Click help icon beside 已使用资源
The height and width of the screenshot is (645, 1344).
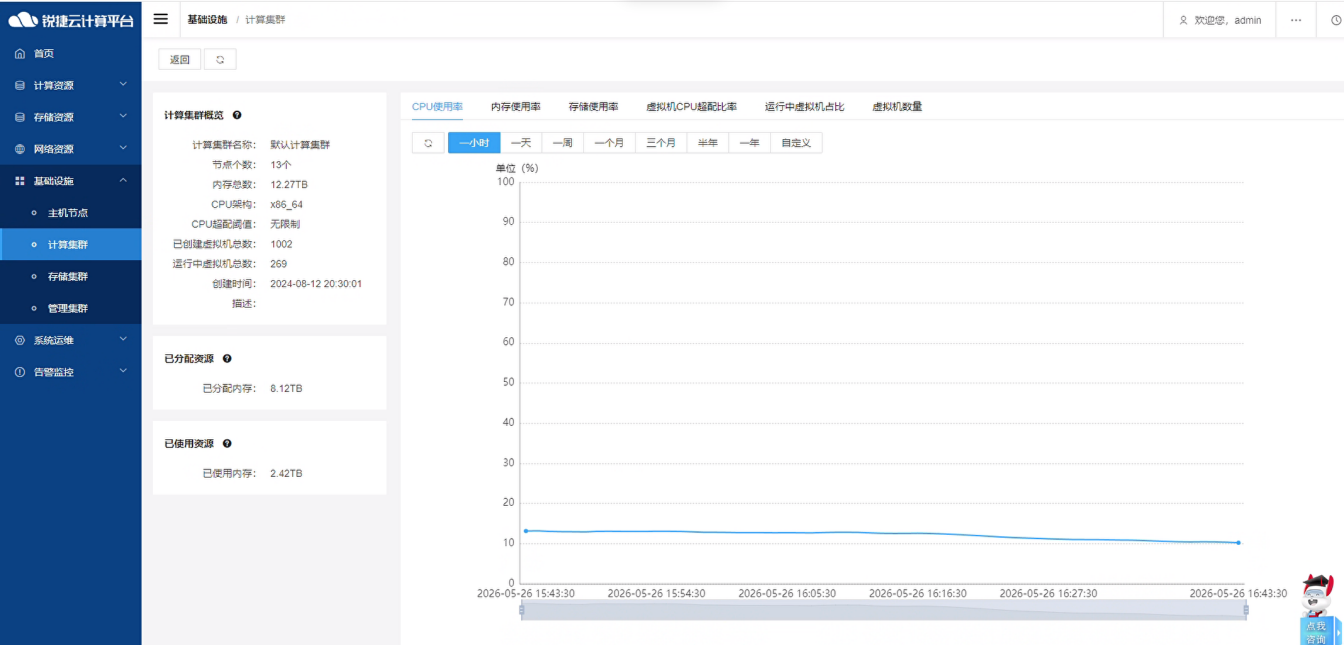coord(227,443)
